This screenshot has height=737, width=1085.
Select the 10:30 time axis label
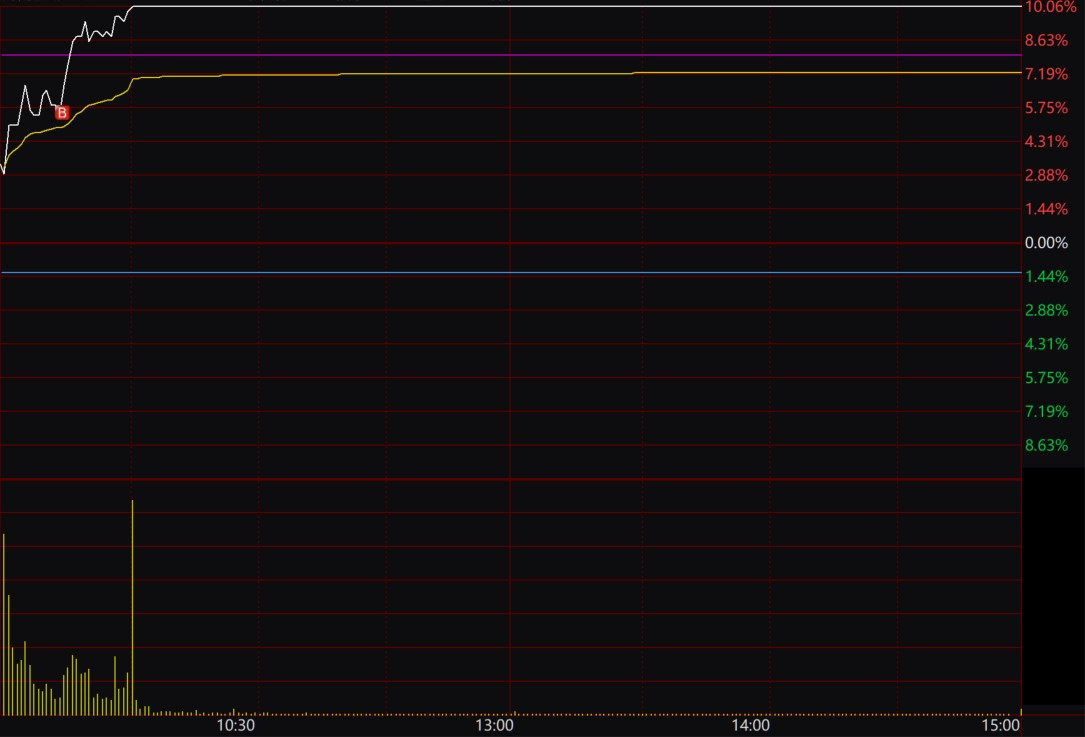[237, 725]
